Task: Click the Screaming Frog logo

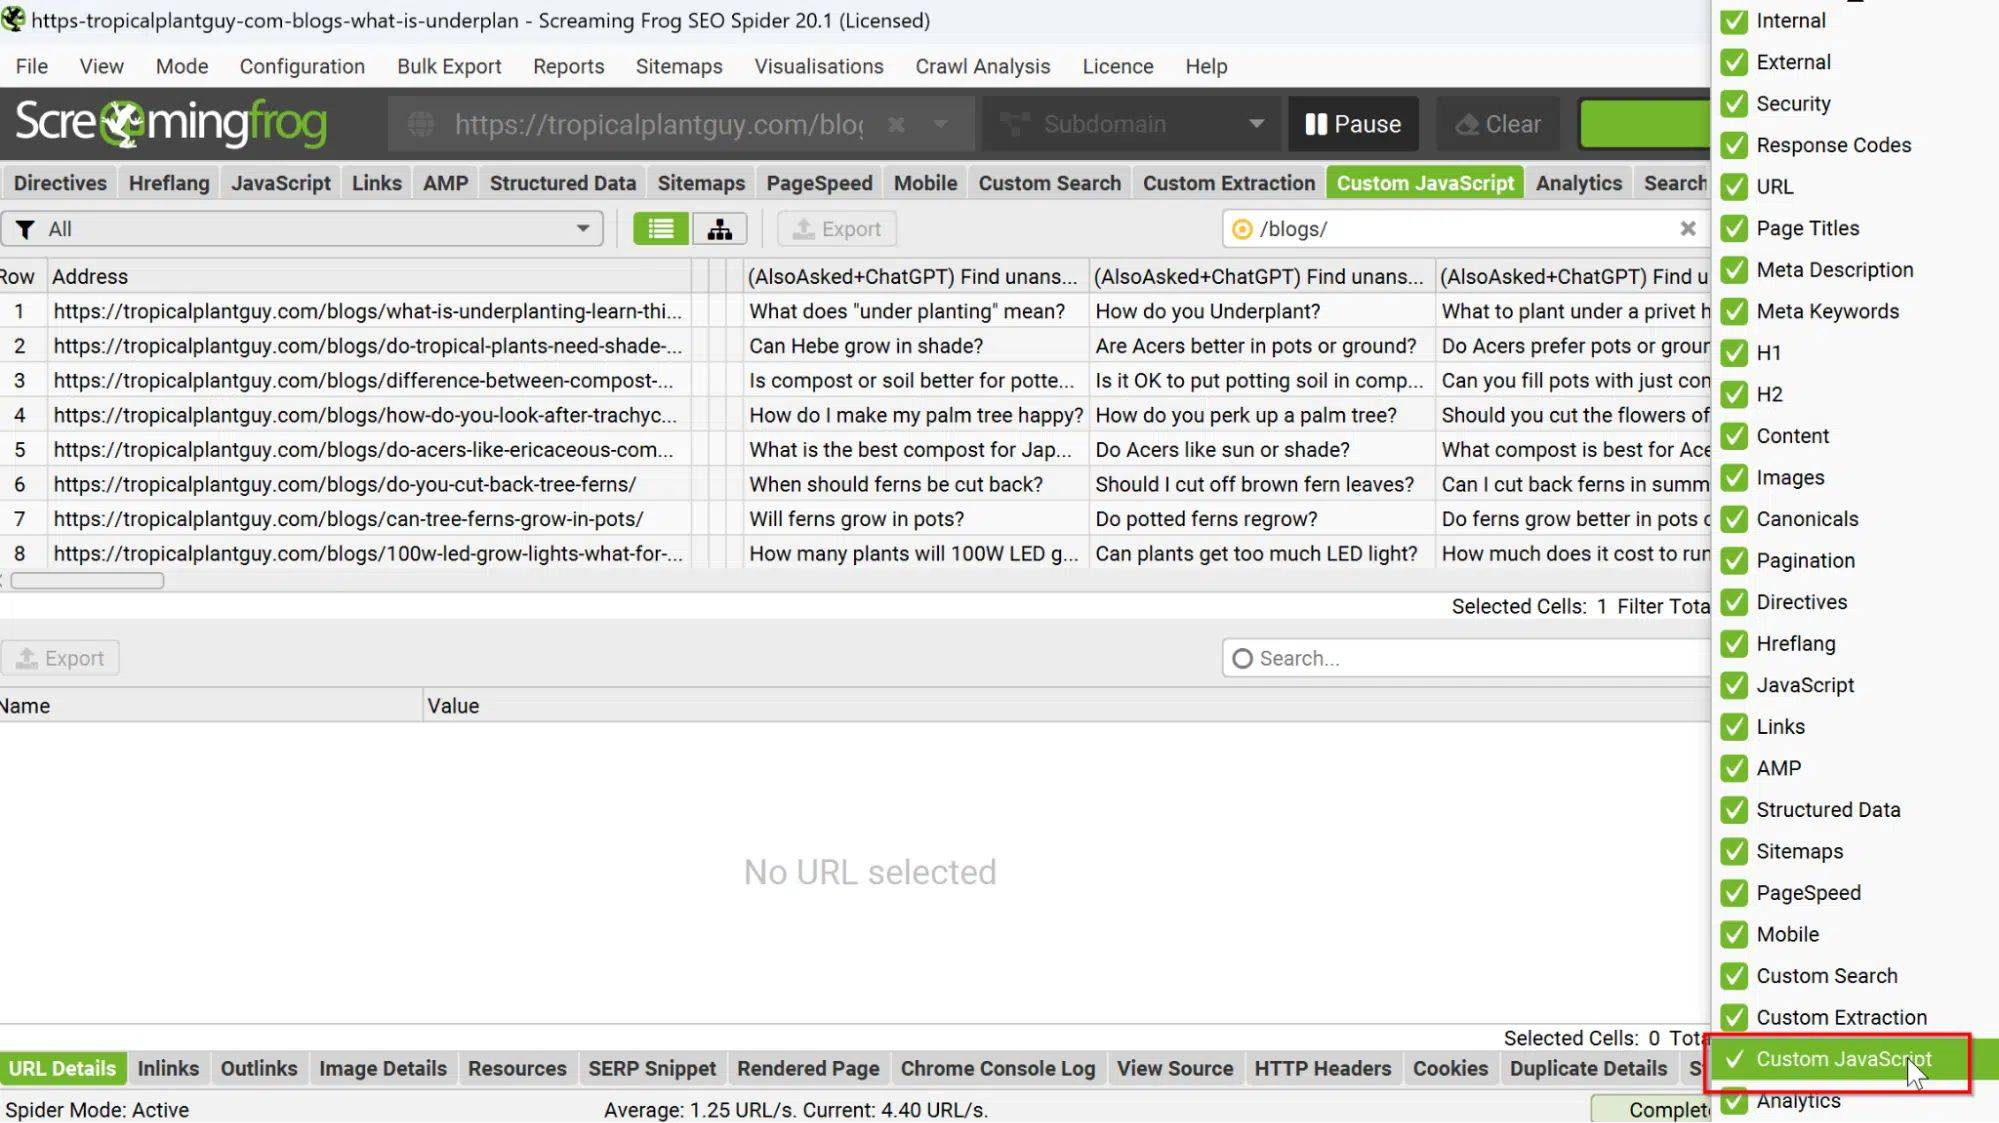Action: [171, 123]
